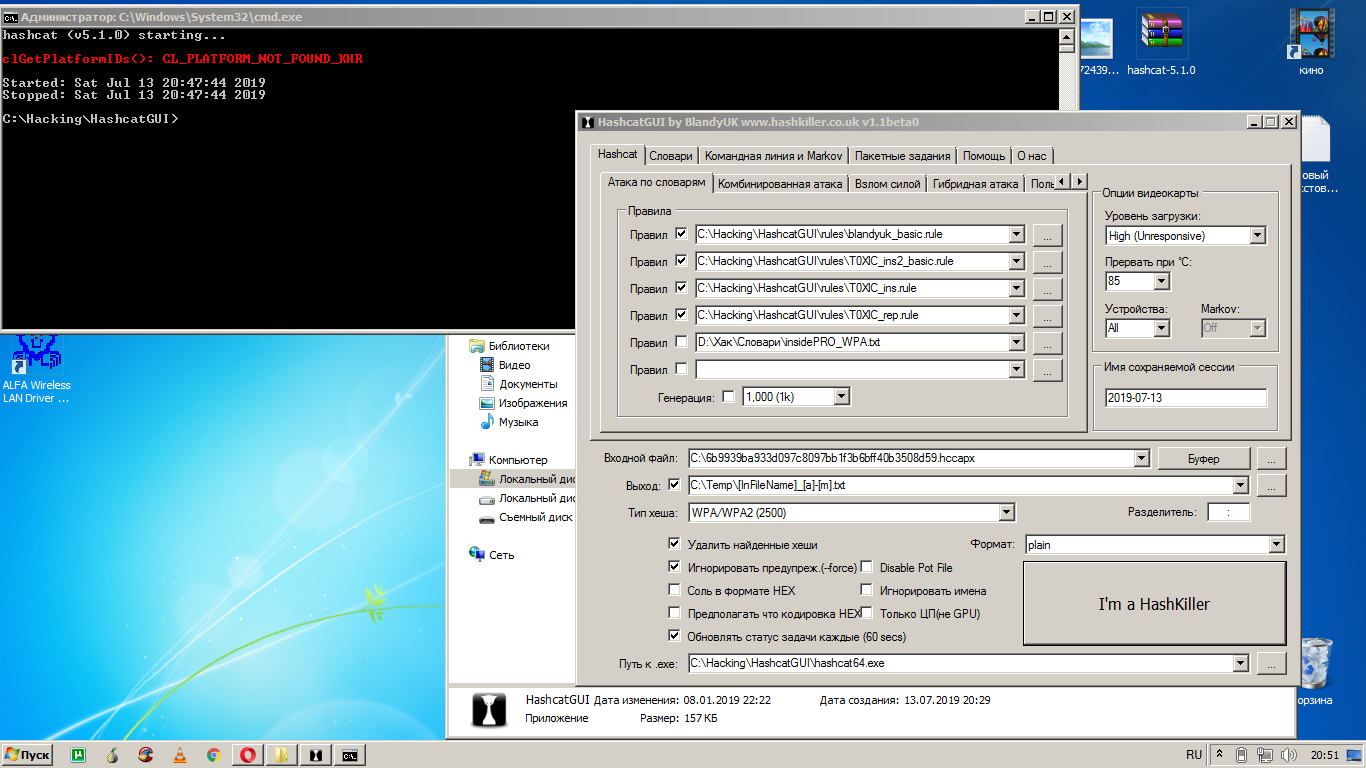Toggle the 'Удалить найденные хеши' checkbox
Image resolution: width=1366 pixels, height=768 pixels.
coord(674,545)
